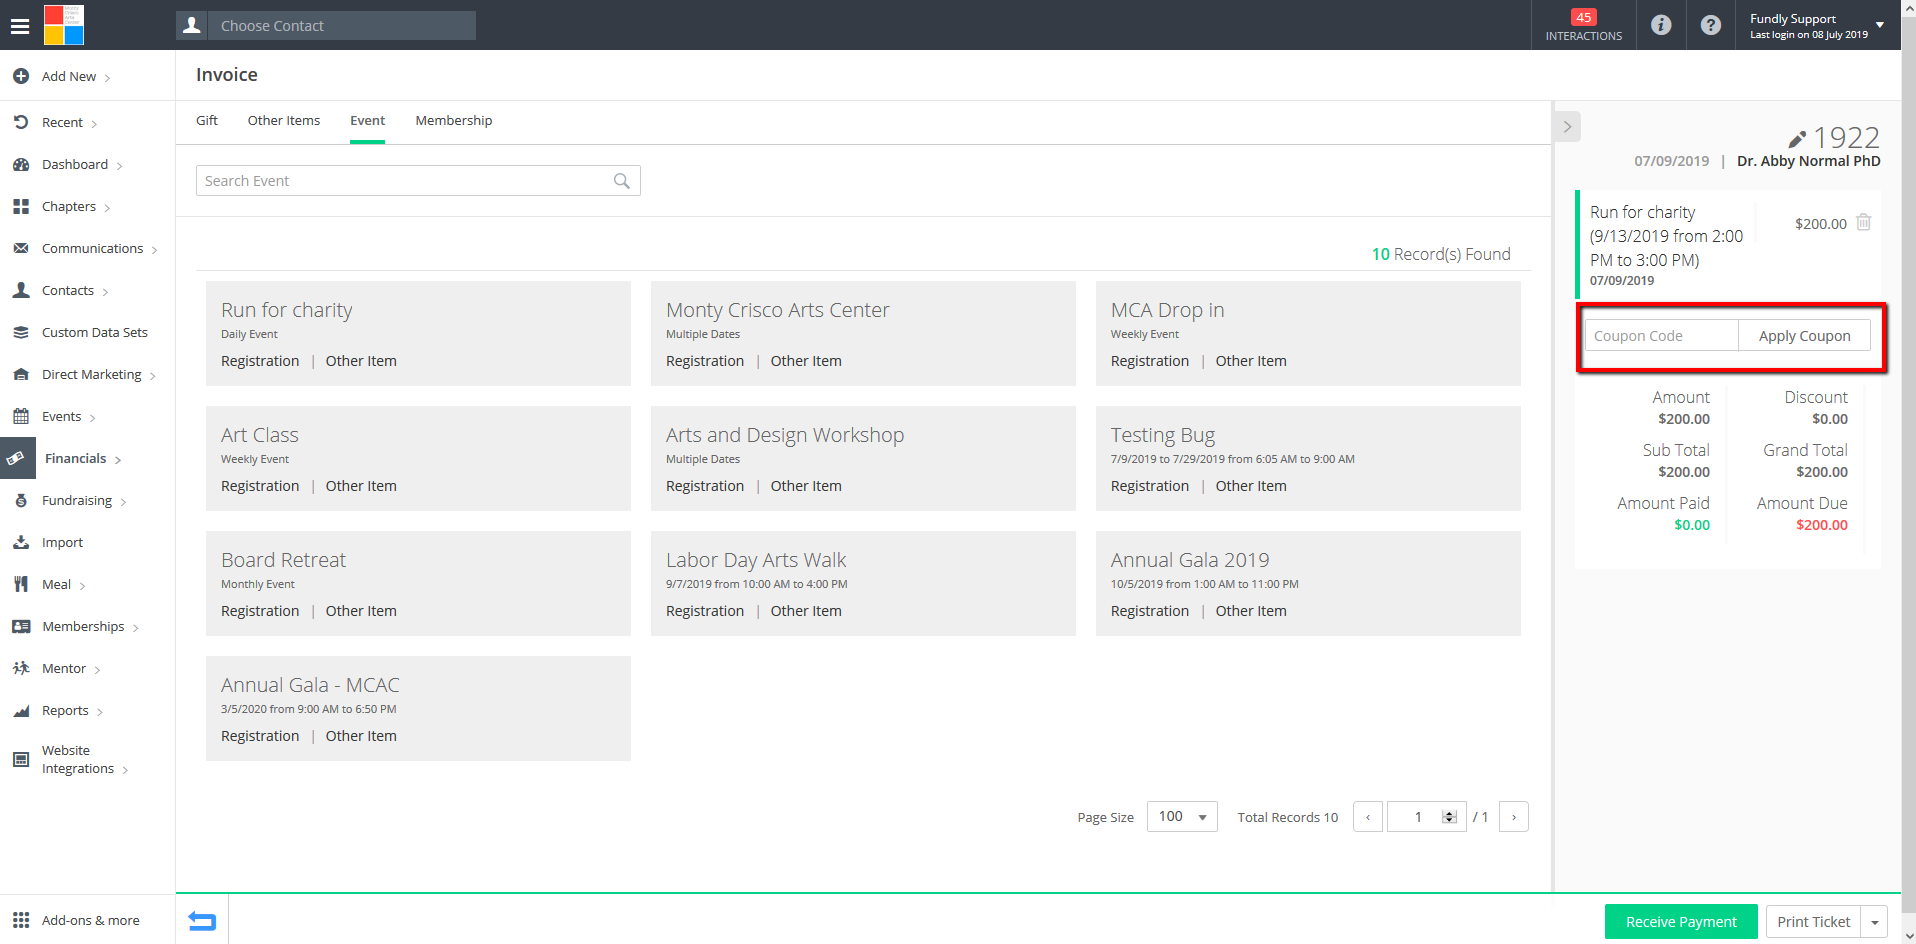
Task: Delete Run for charity line item
Action: pyautogui.click(x=1864, y=222)
